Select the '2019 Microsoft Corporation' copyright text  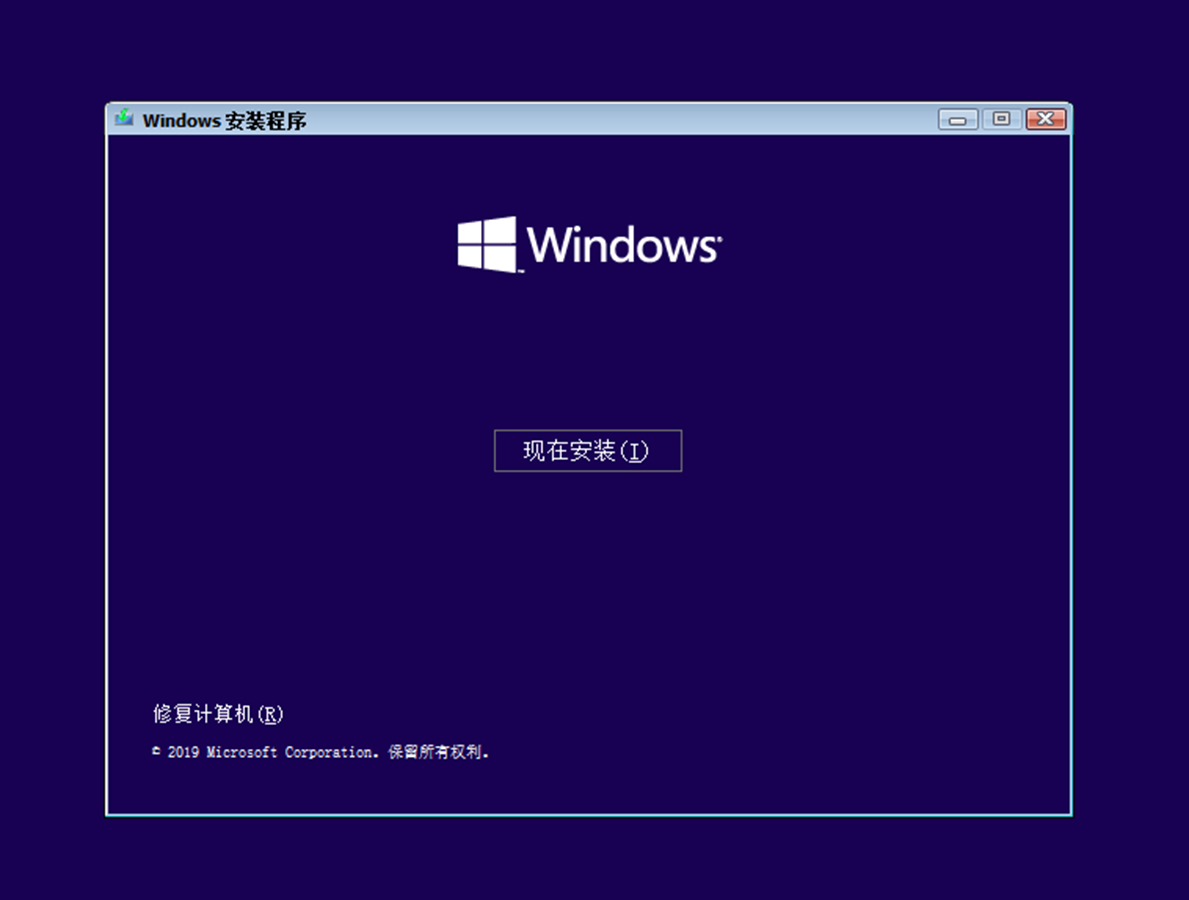click(x=271, y=752)
